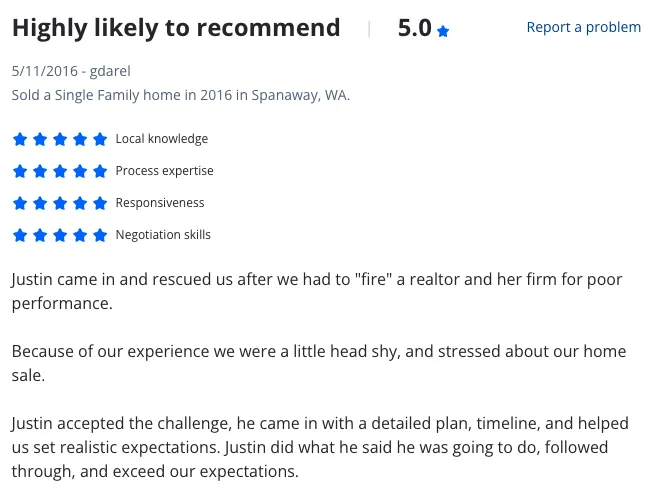The width and height of the screenshot is (653, 494).
Task: Click fourth star of Negotiation skills rating
Action: (80, 235)
